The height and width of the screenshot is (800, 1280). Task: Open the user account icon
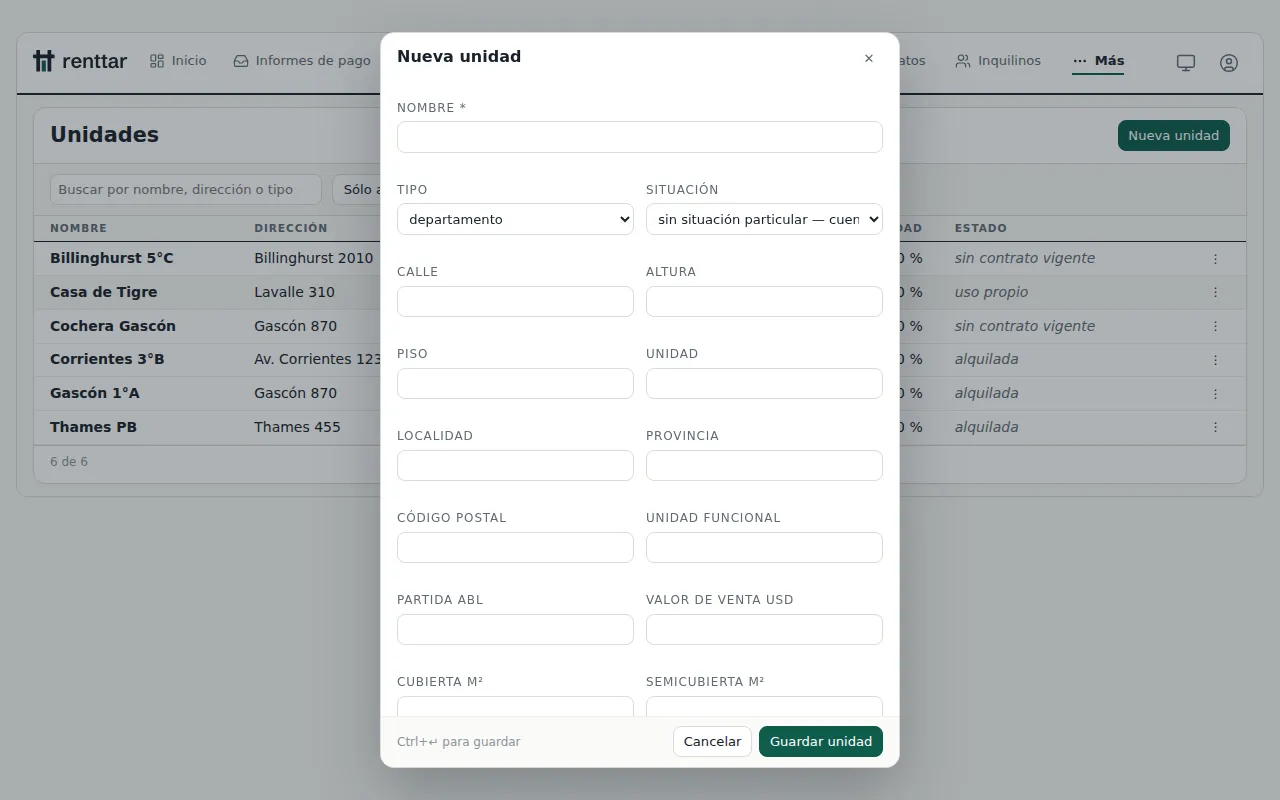pyautogui.click(x=1229, y=62)
